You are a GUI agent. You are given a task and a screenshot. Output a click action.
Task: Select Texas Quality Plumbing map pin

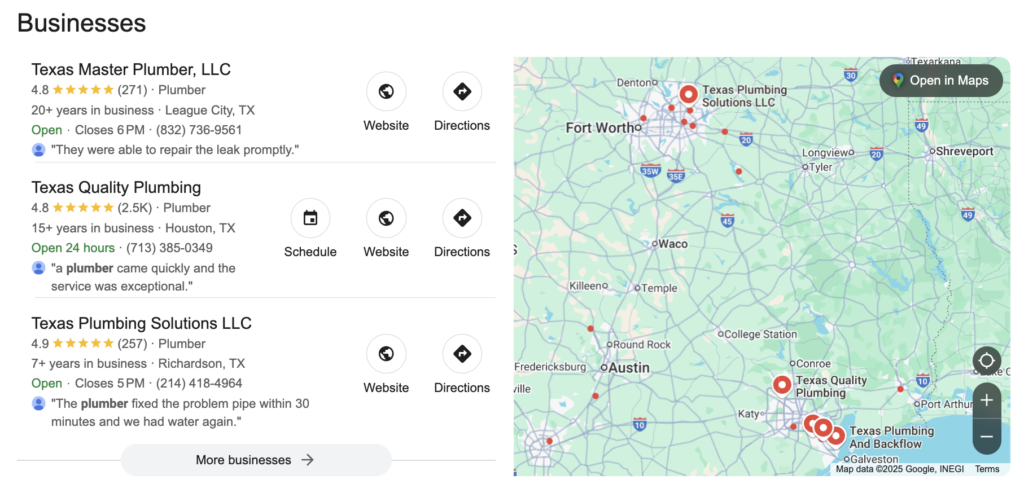(x=782, y=385)
